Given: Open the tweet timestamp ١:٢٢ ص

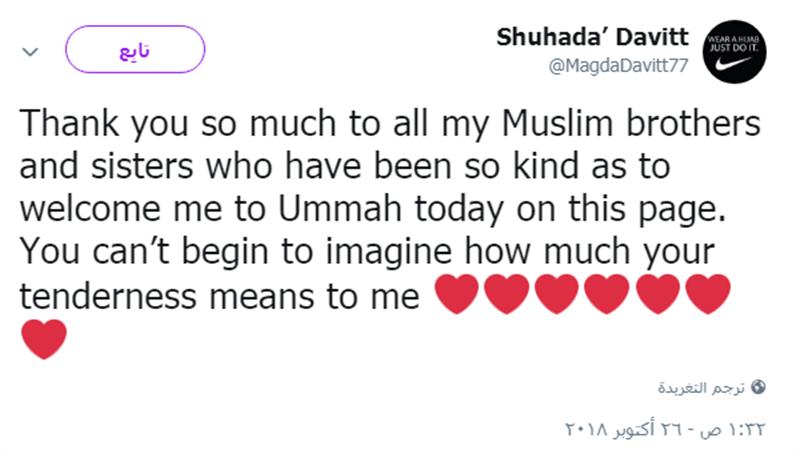Looking at the screenshot, I should [733, 429].
